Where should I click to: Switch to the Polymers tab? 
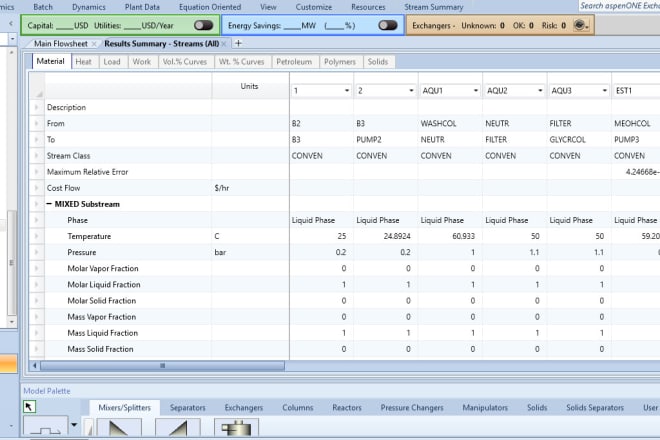pyautogui.click(x=340, y=61)
